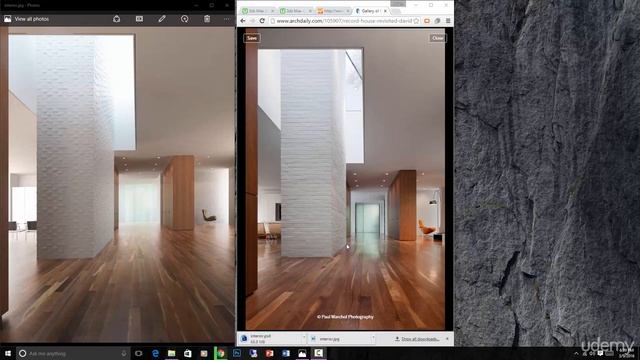Image resolution: width=640 pixels, height=360 pixels.
Task: Click the orange extension icon in Chrome
Action: tap(427, 21)
